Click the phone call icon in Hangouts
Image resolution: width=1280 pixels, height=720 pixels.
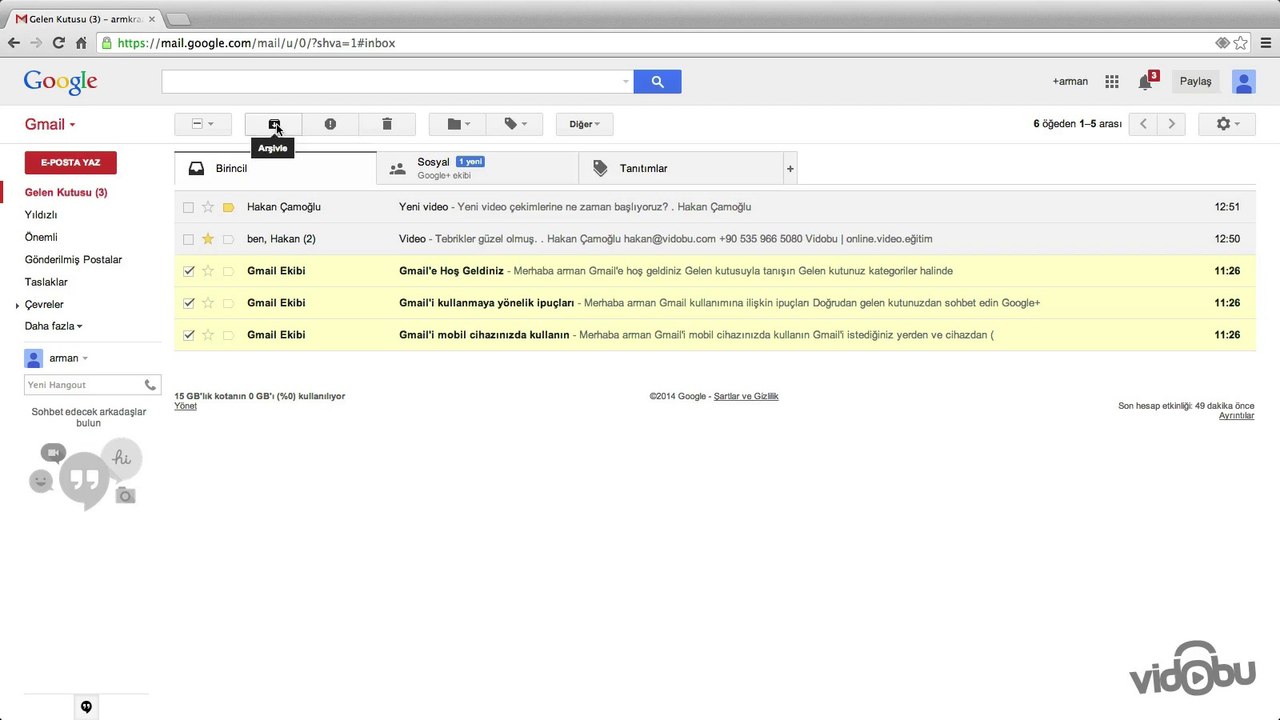pyautogui.click(x=150, y=385)
